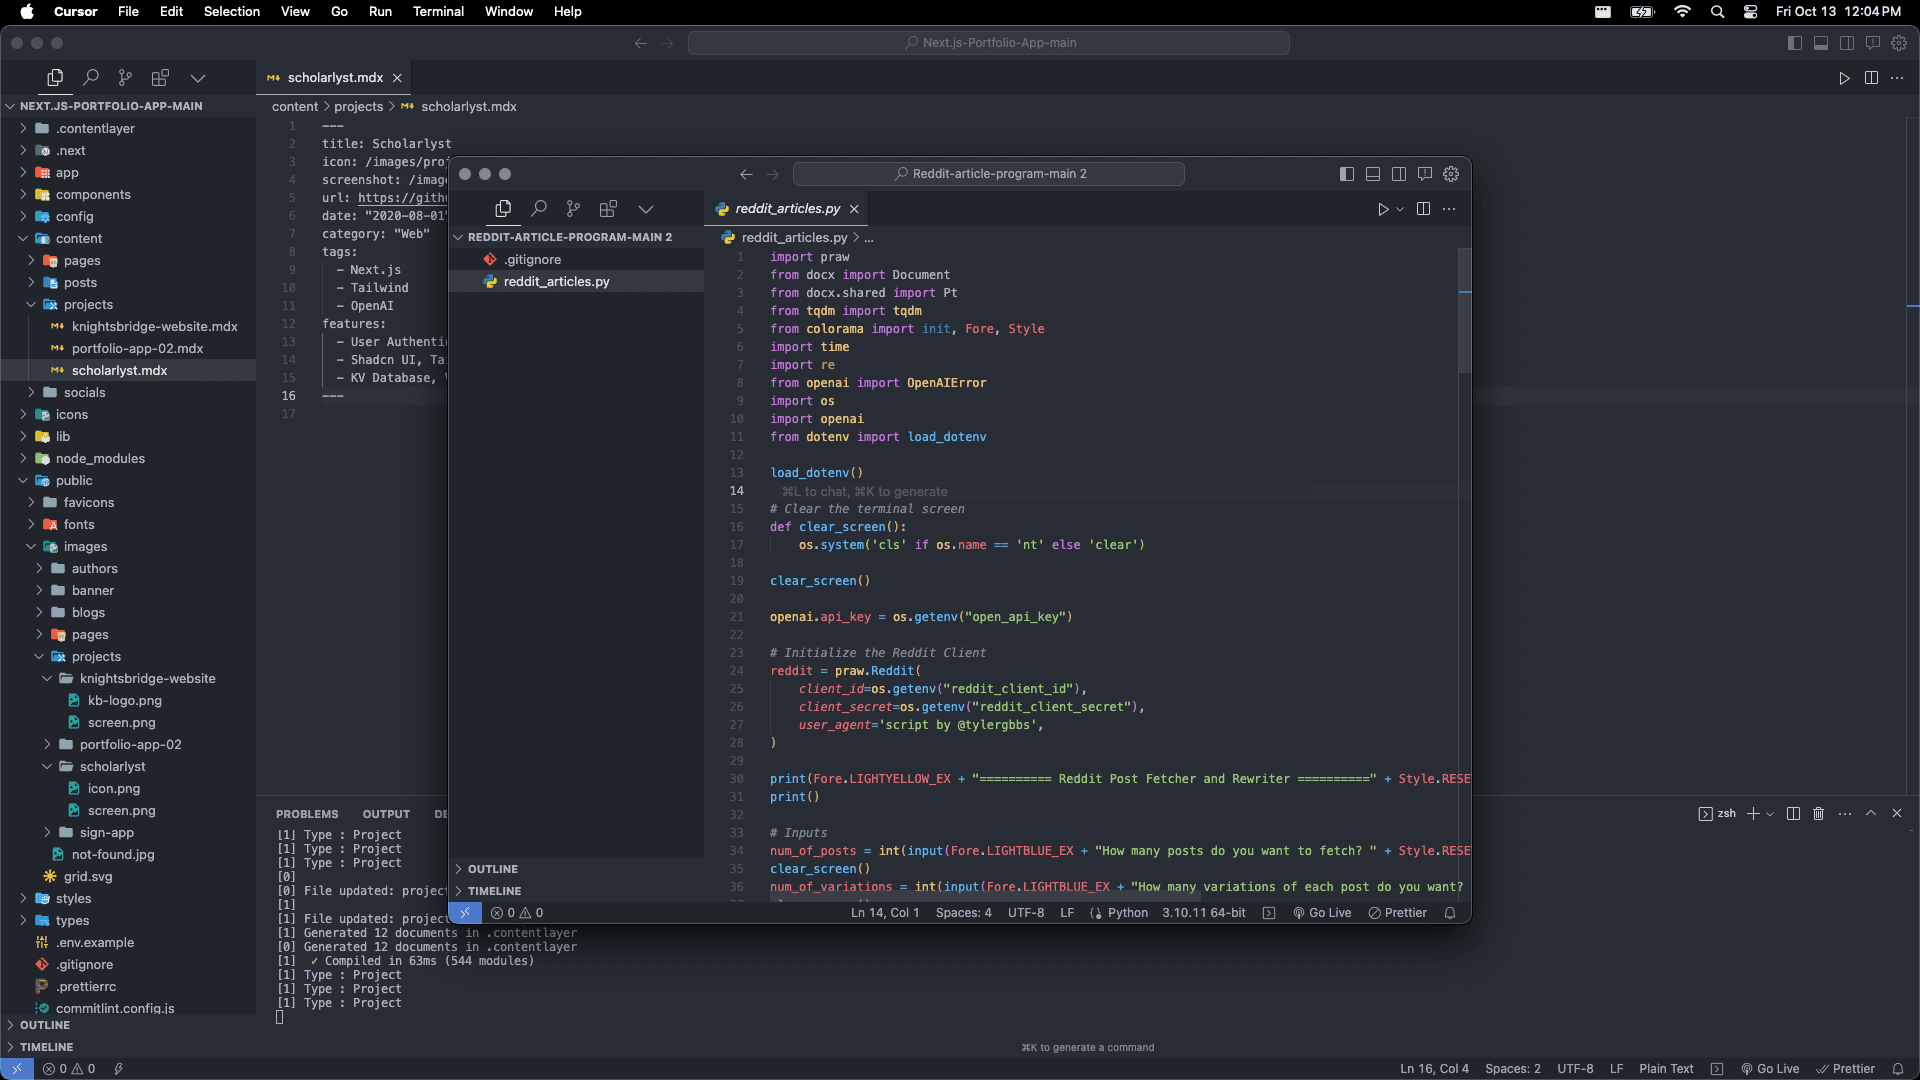The width and height of the screenshot is (1920, 1080).
Task: Click the Reddit-article-program-main 2 search field
Action: 988,174
